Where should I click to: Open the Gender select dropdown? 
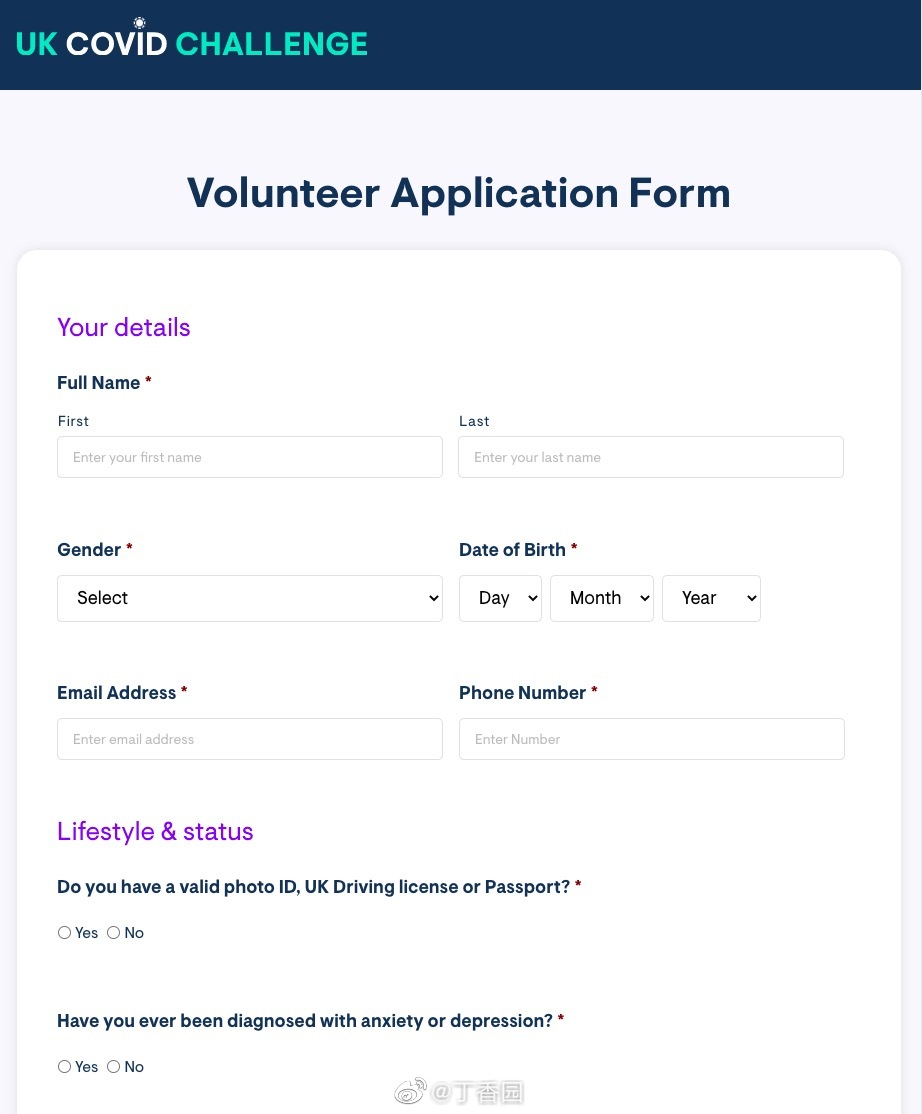coord(250,598)
